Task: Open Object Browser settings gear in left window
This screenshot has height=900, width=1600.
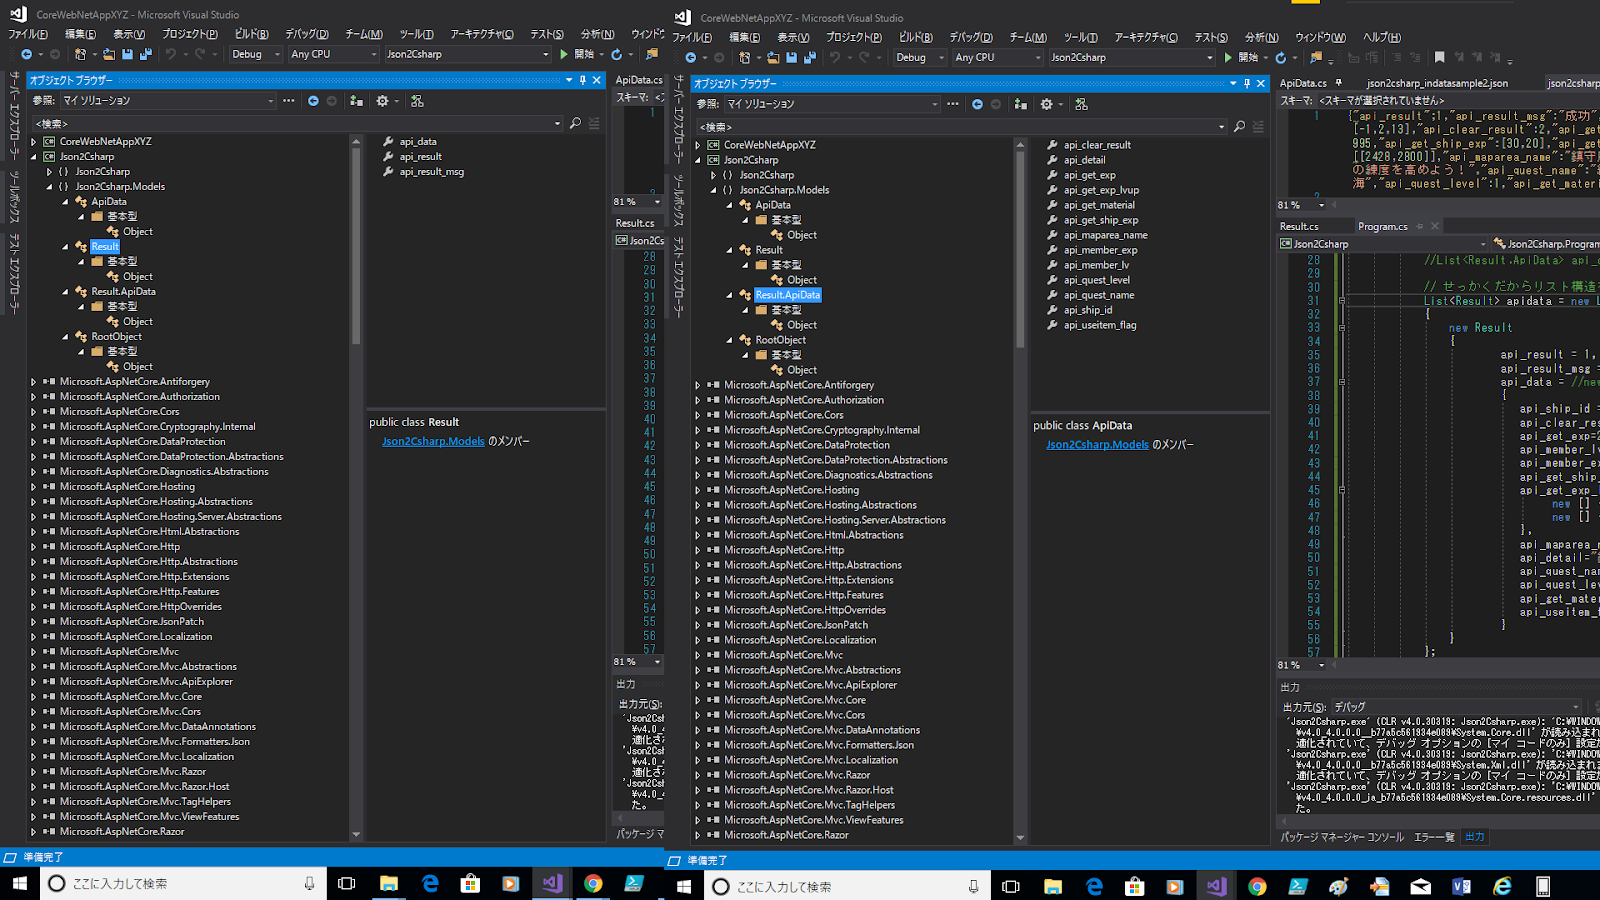Action: click(x=382, y=100)
